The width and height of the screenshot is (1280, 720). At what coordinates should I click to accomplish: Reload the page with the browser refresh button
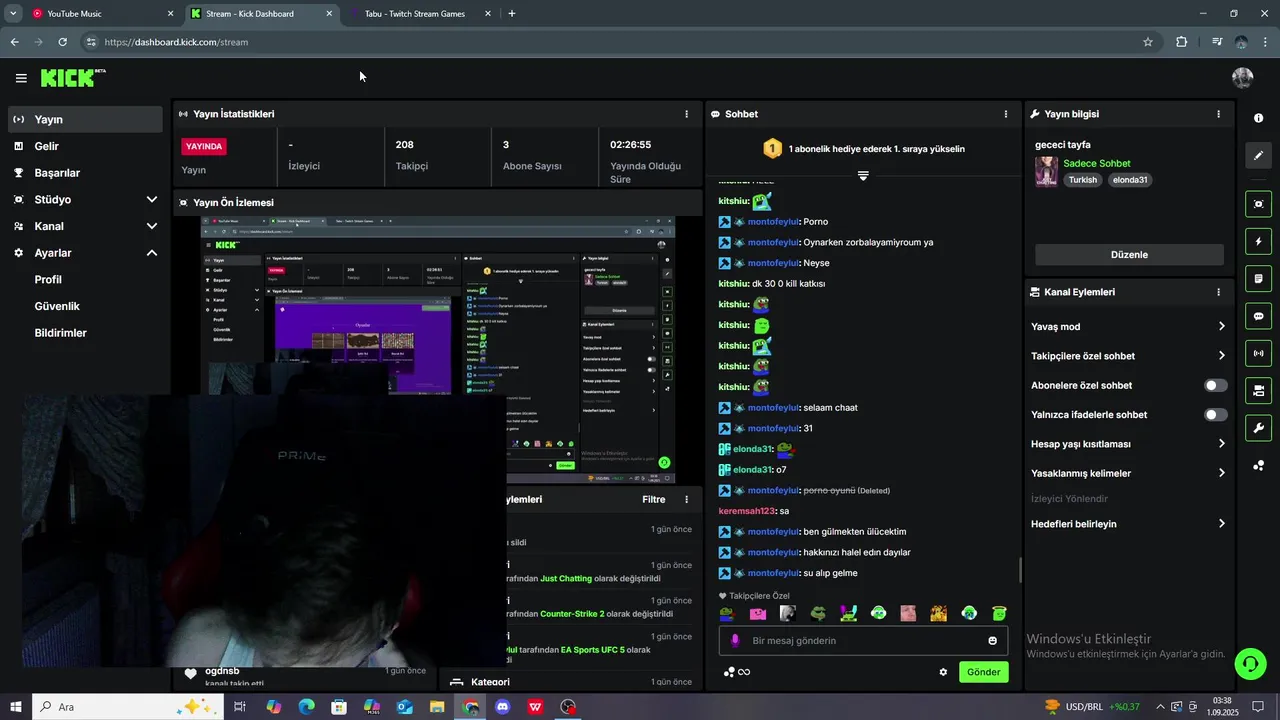coord(62,42)
